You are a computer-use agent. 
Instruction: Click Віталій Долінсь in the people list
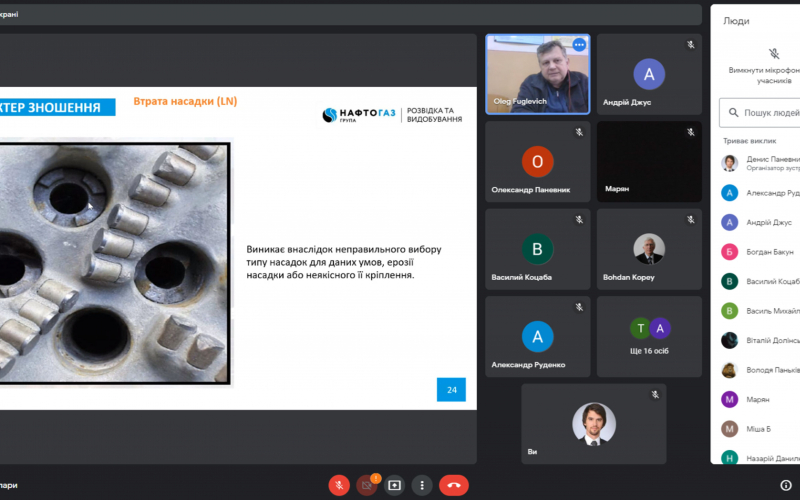760,340
